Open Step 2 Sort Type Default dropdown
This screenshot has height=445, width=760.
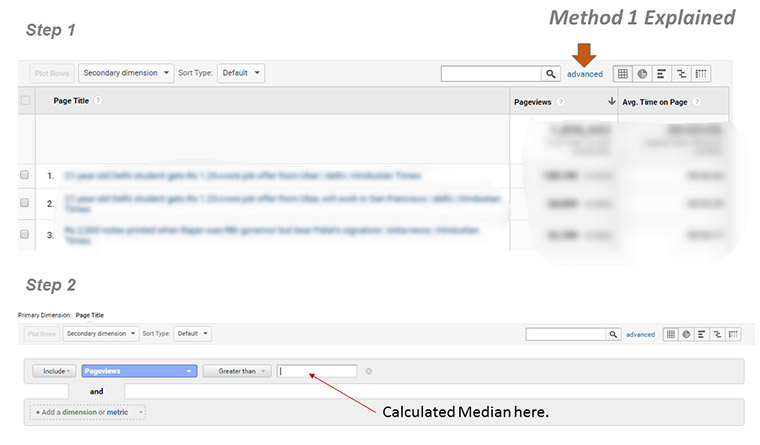pos(192,334)
